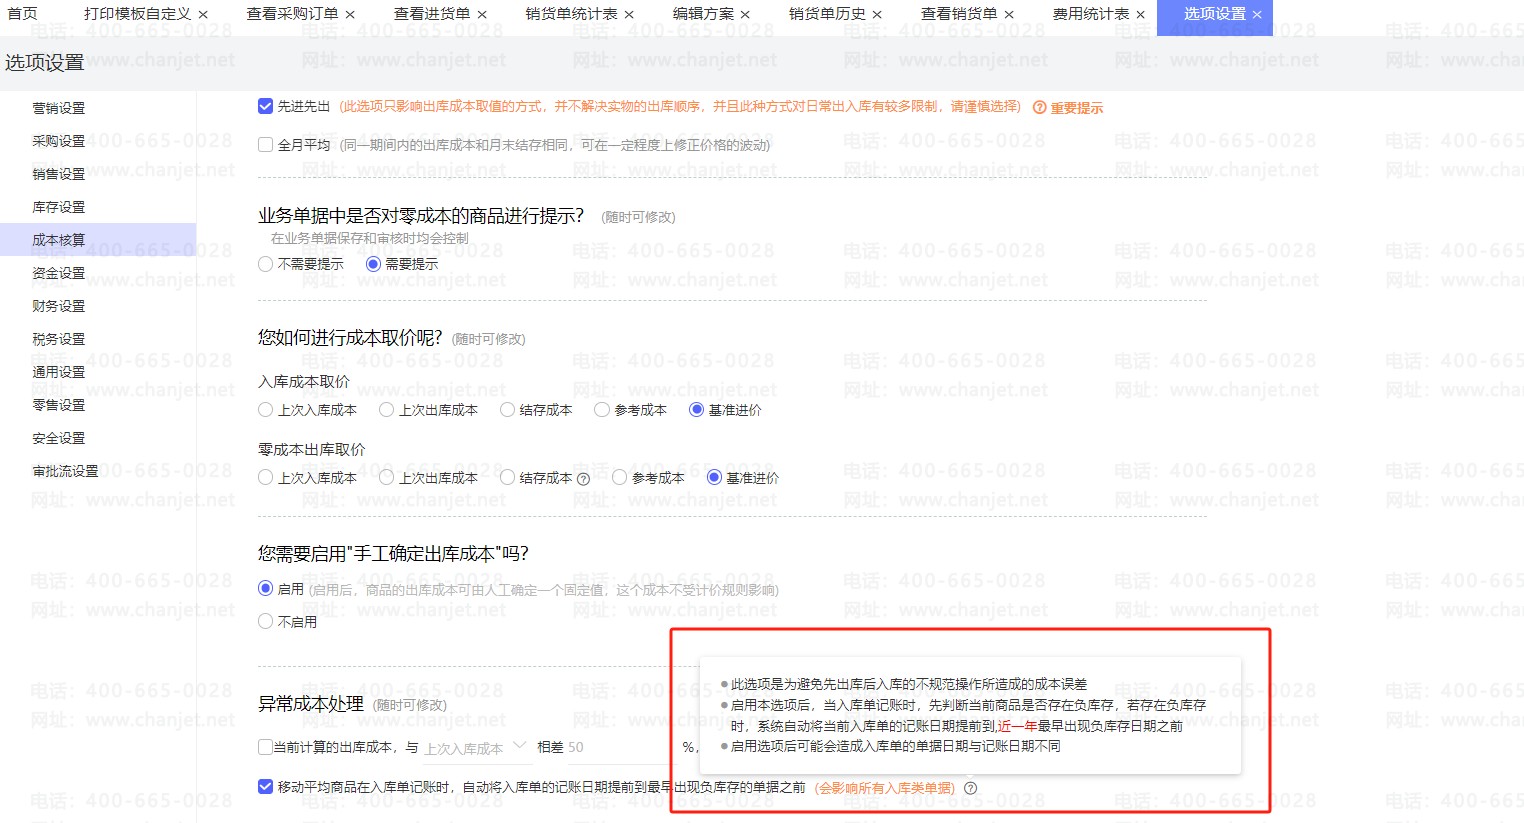Uncheck the 移动平均商品在入库单记账时 checkbox
1524x823 pixels.
[265, 787]
